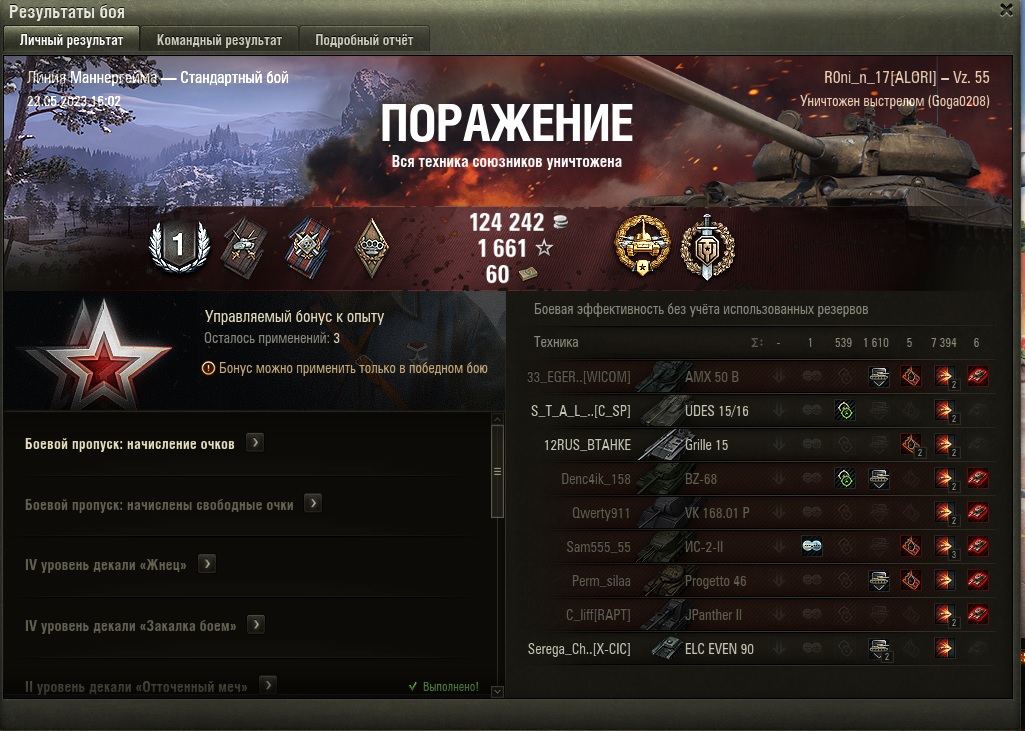Click the first-place laurel medal icon
Screen dimensions: 1025x731
pos(179,246)
